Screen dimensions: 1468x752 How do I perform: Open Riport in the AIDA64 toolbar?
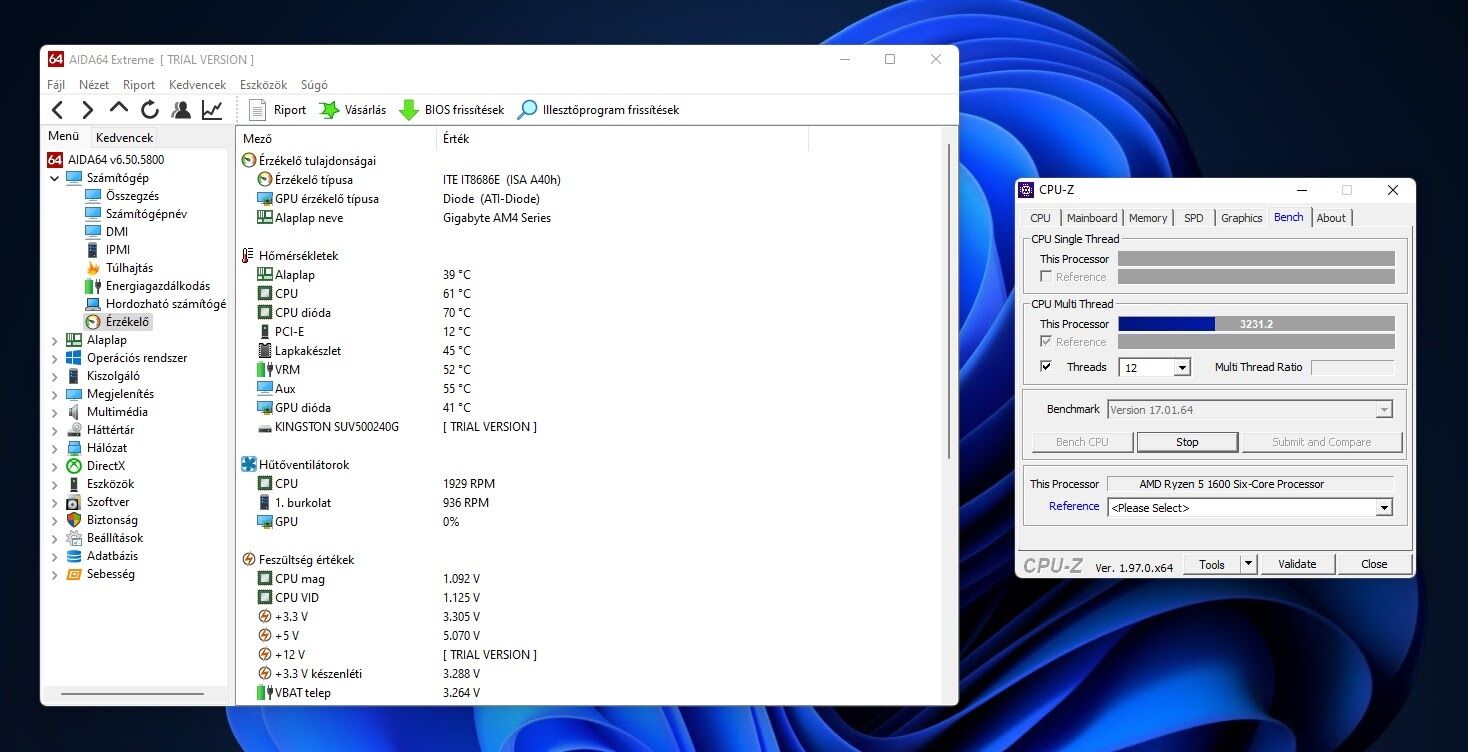(x=277, y=110)
